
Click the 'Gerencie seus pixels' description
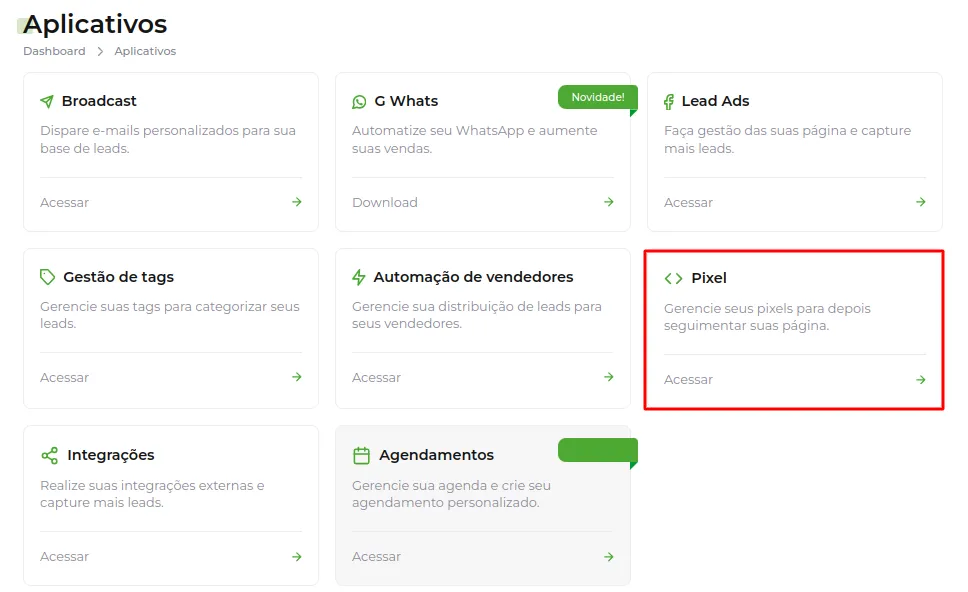point(767,317)
